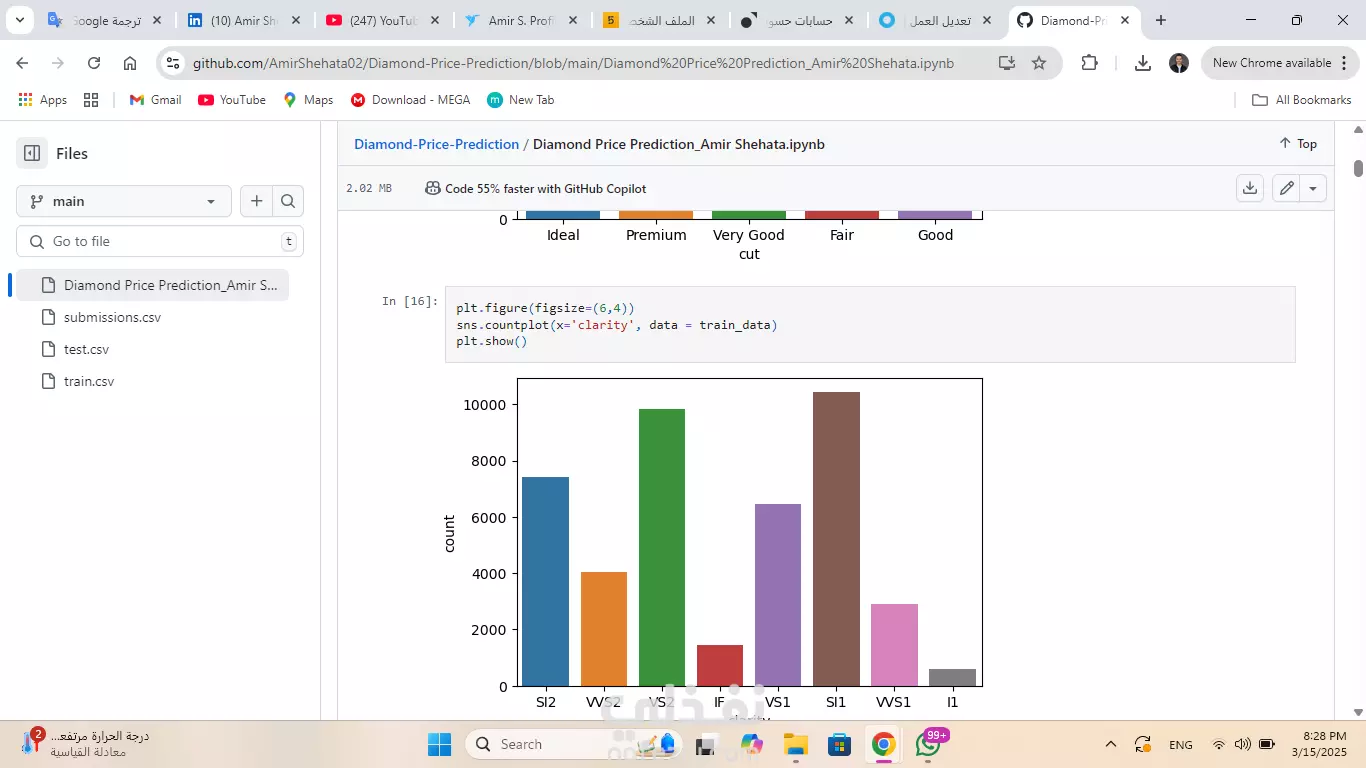Click the browser Back arrow

[22, 63]
